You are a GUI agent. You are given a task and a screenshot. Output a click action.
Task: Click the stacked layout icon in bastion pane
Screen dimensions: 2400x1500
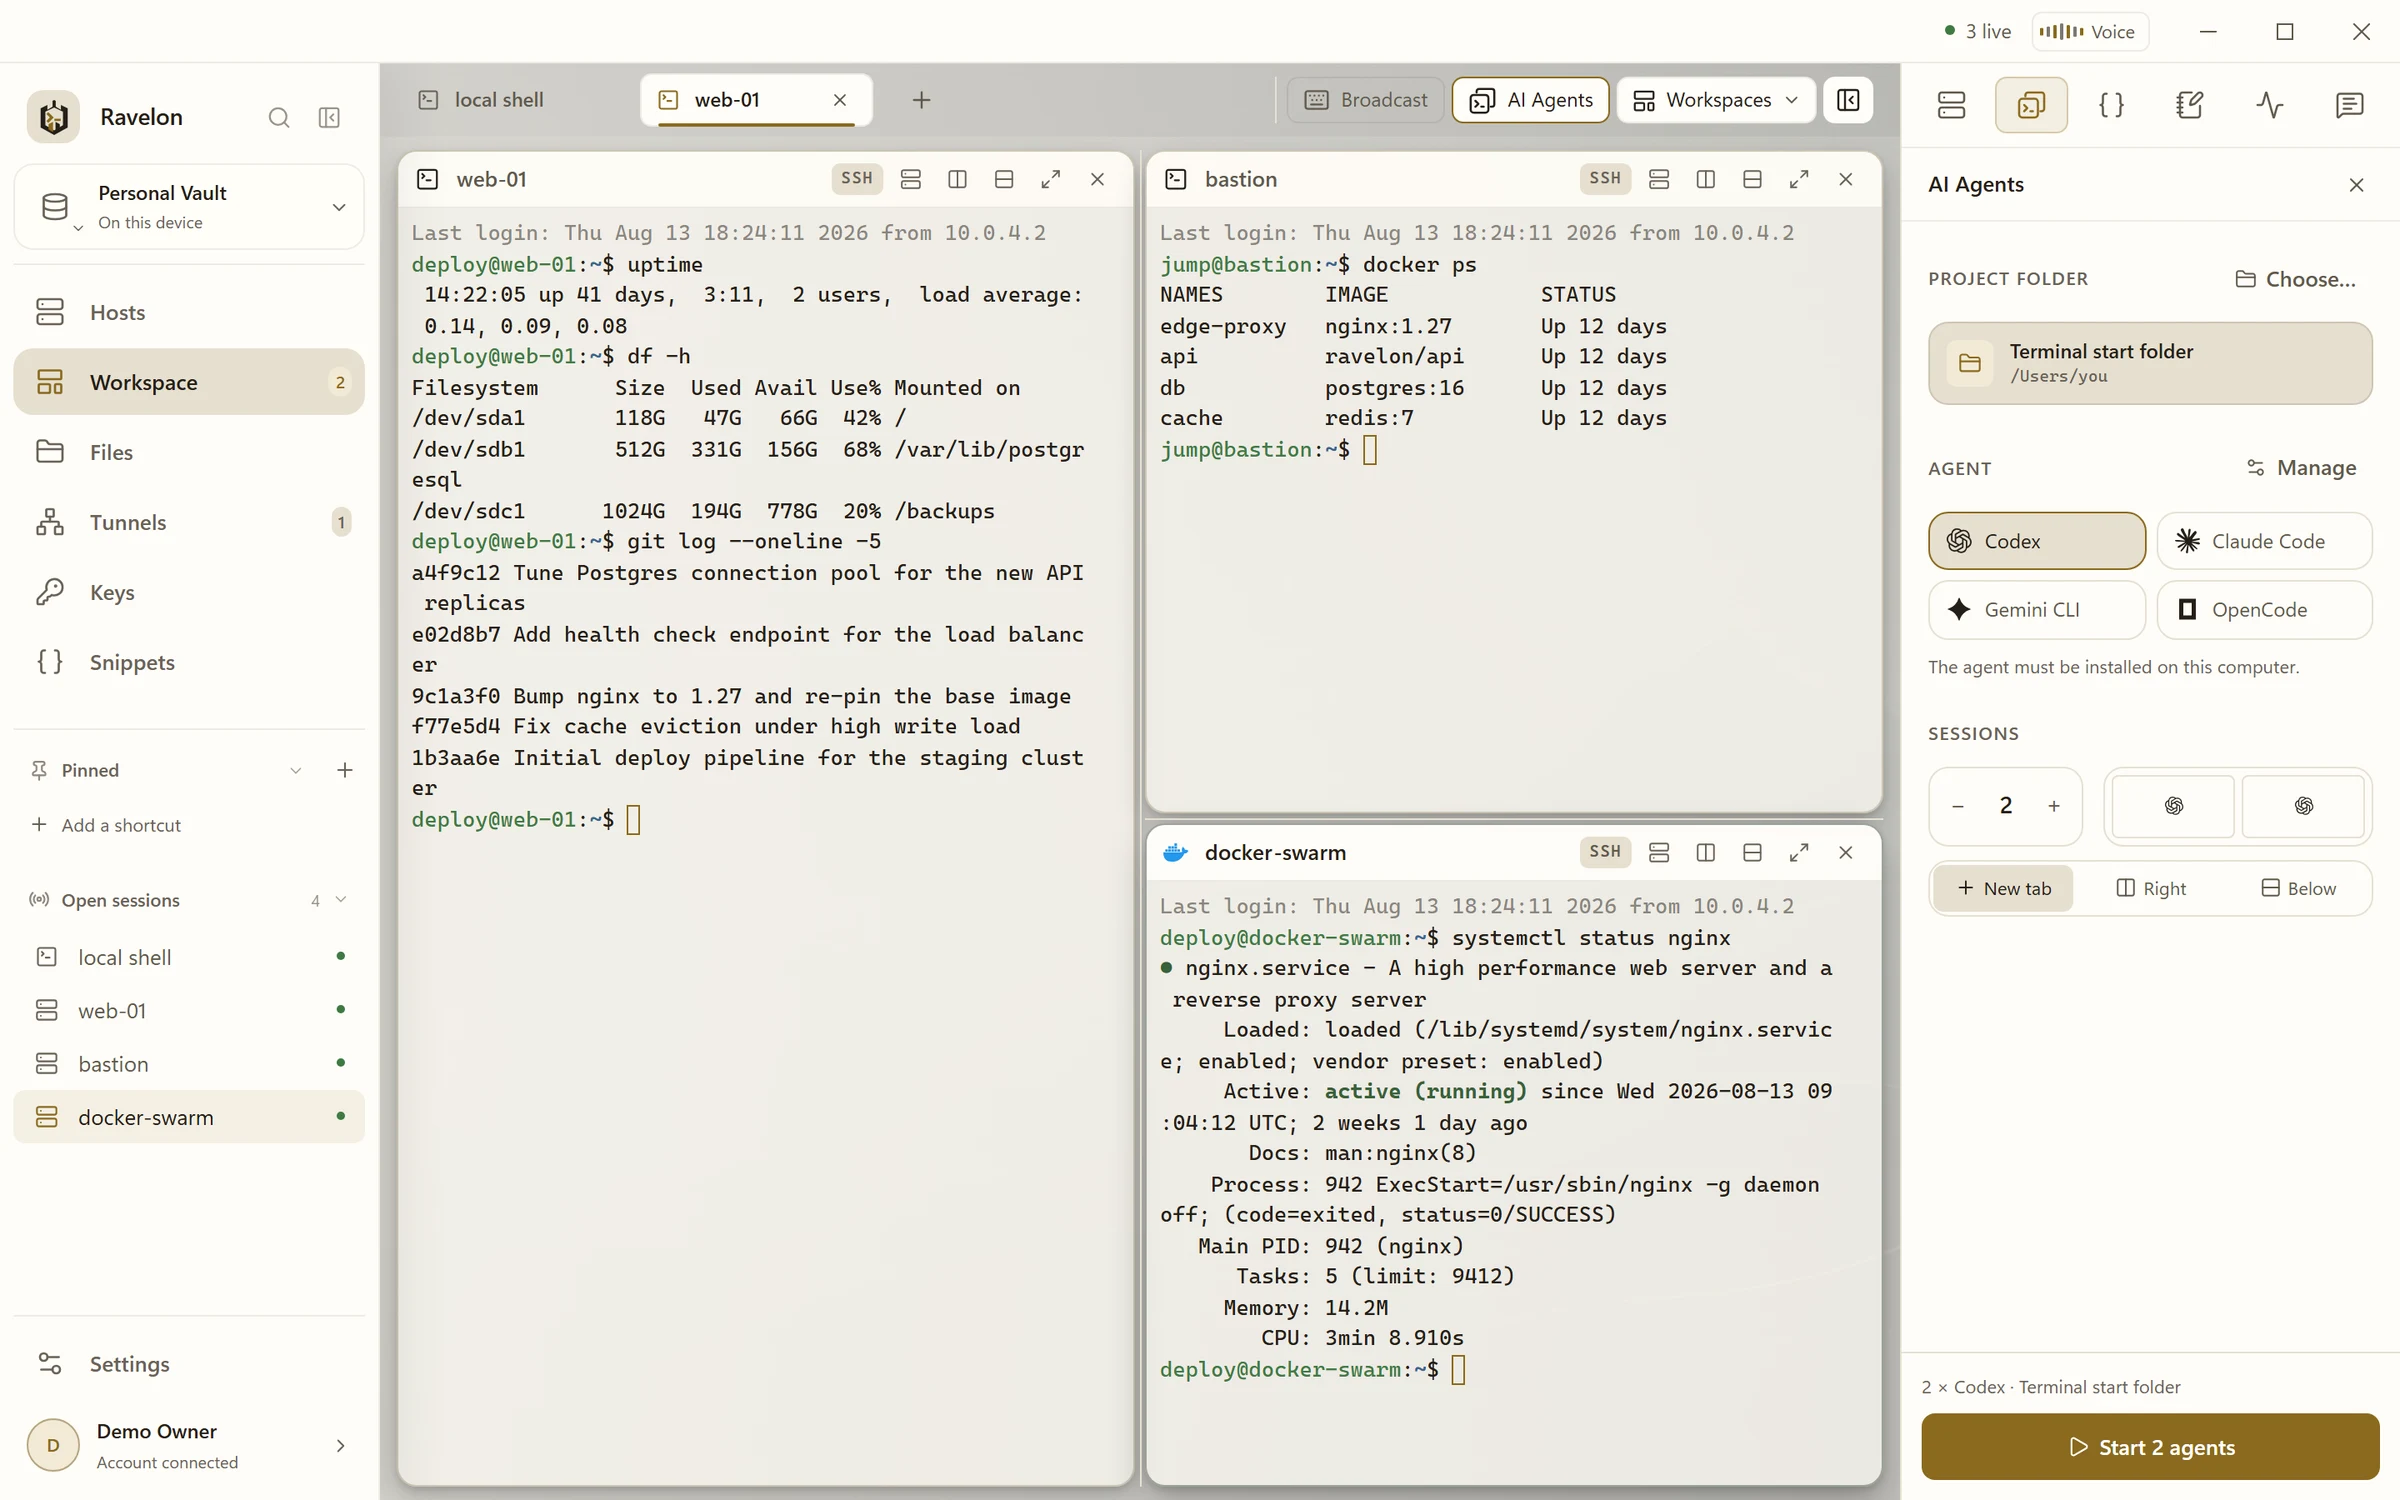(1659, 179)
